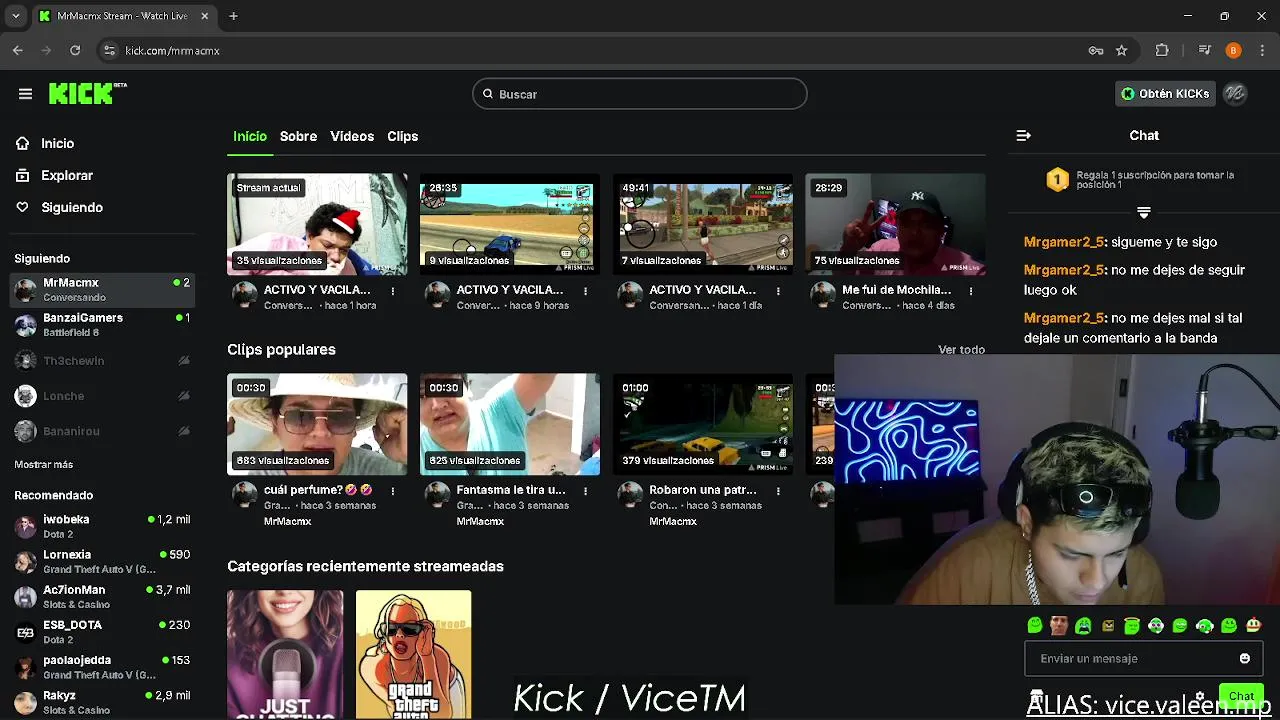Insert the last robot emote
This screenshot has width=1280, height=720.
click(1253, 626)
